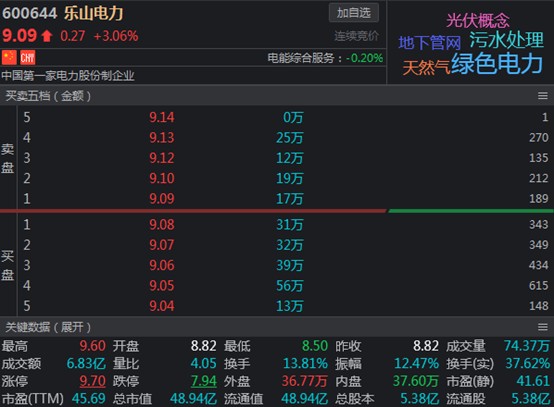This screenshot has width=554, height=407.
Task: Click the 总股本 value 5.38亿
Action: tap(419, 399)
